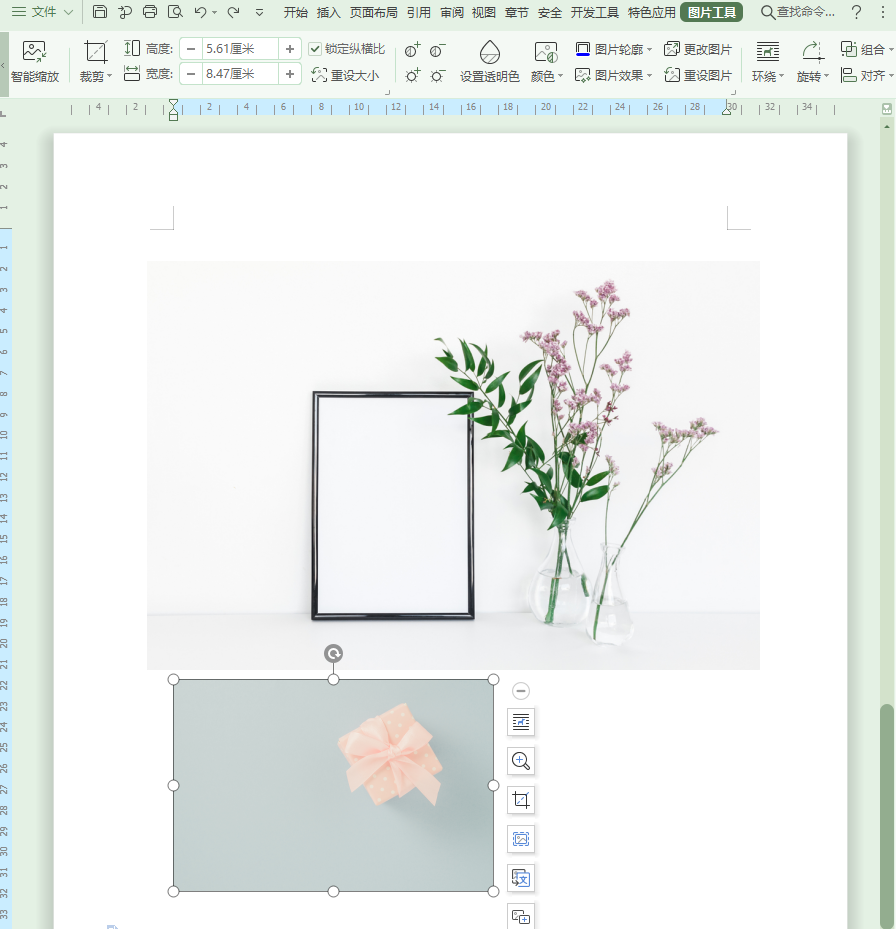
Task: Expand quick access toolbar customize arrow
Action: point(259,12)
